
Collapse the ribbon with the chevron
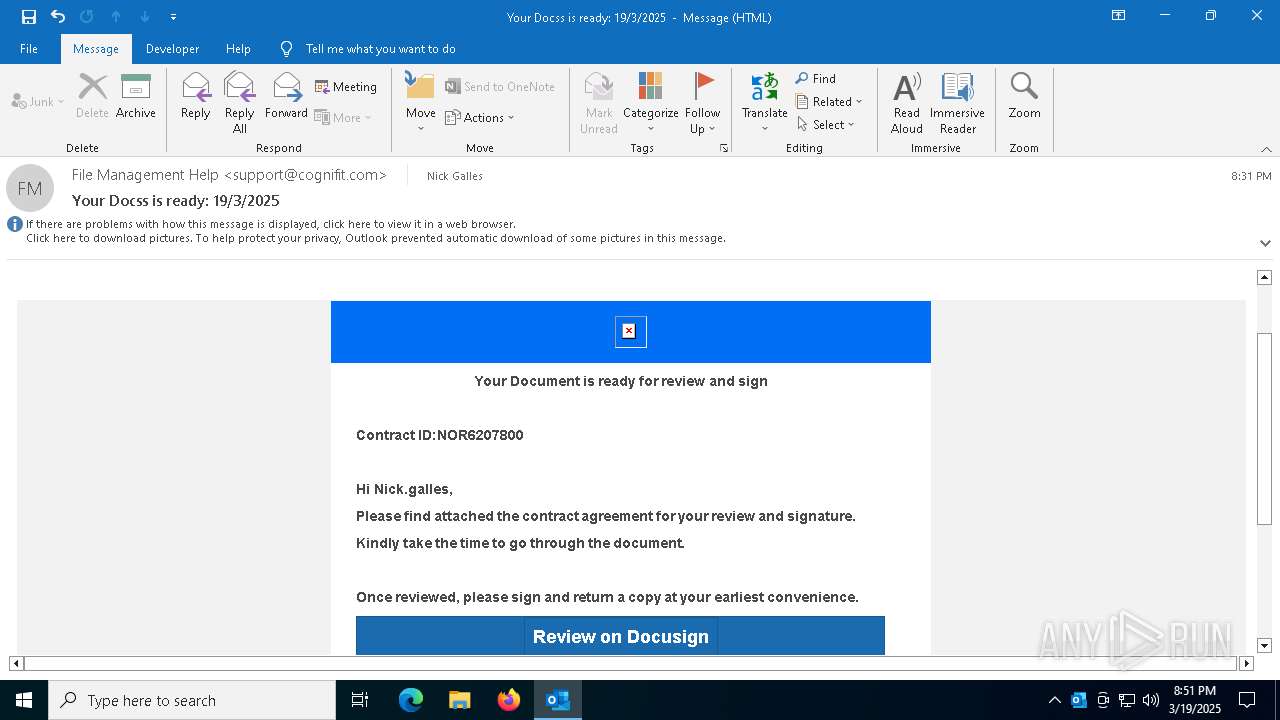coord(1266,149)
